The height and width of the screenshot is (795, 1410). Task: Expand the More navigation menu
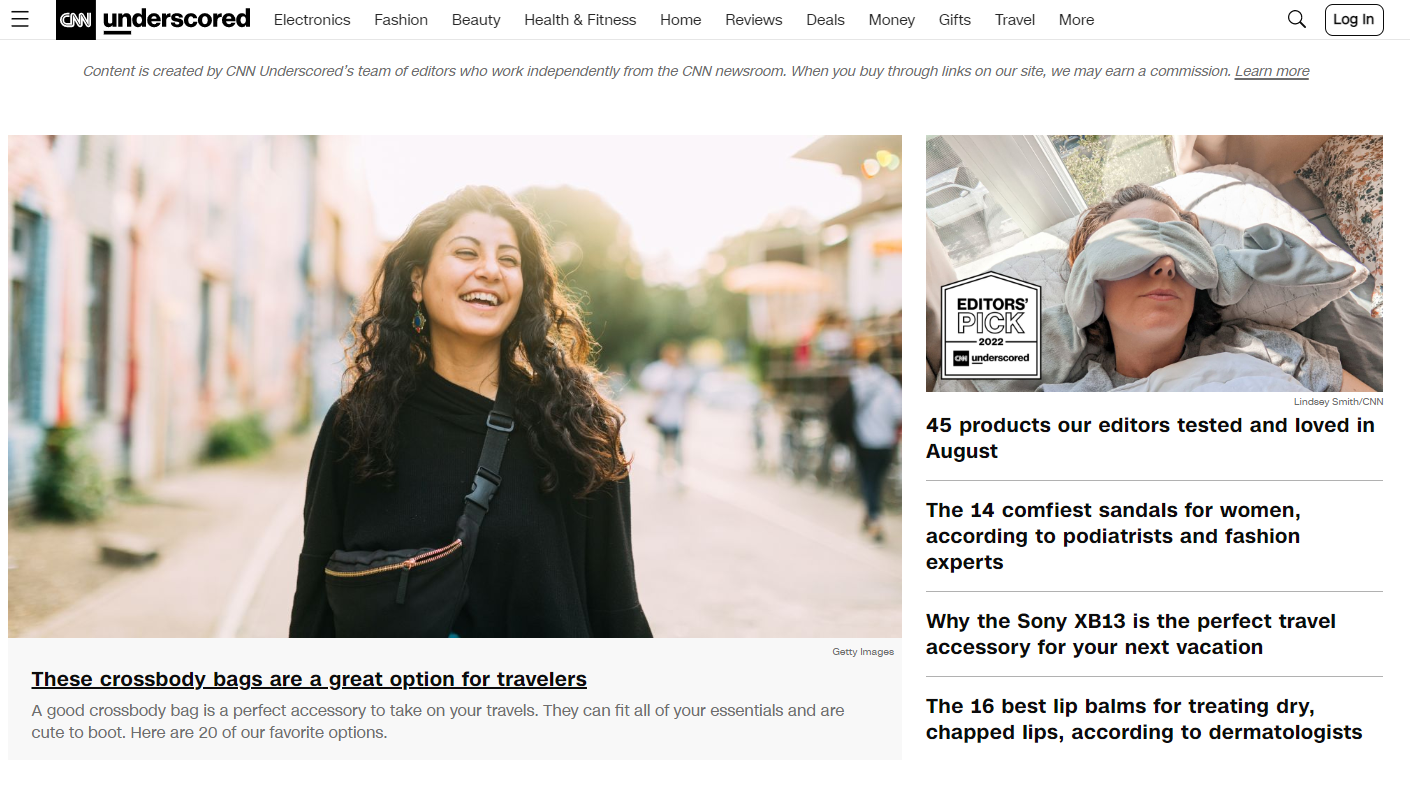click(1076, 20)
